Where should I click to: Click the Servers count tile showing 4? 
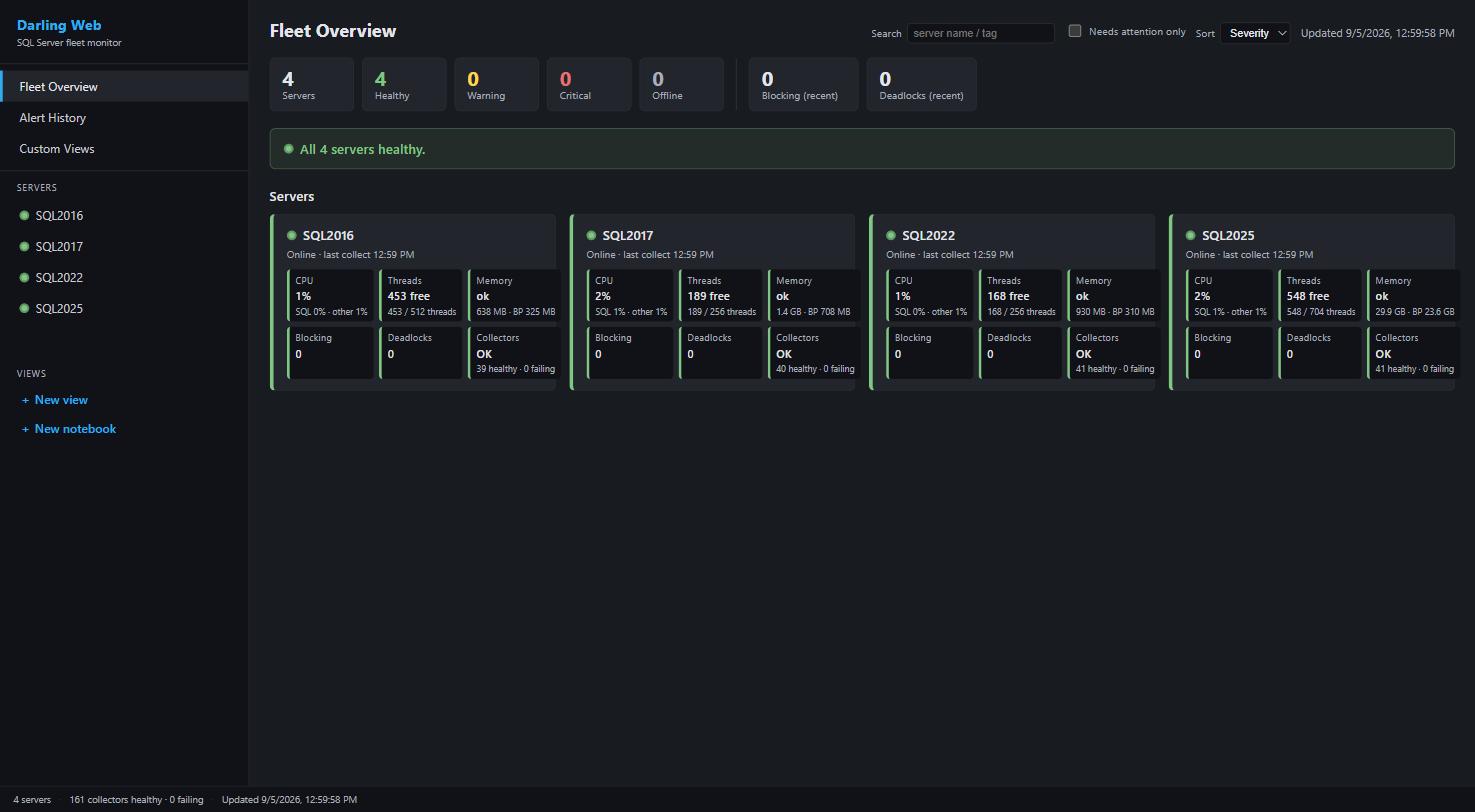pos(311,84)
